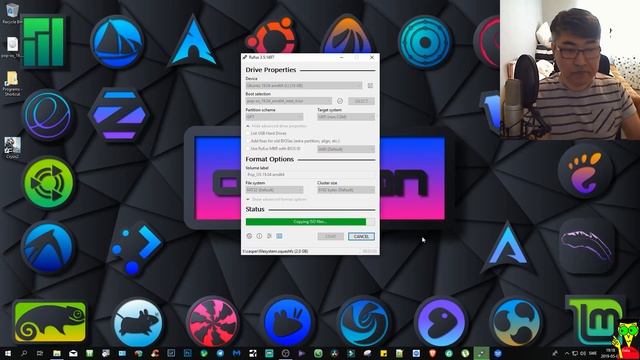Open the BIOS ID dropdown
This screenshot has height=360, width=640.
click(x=346, y=149)
